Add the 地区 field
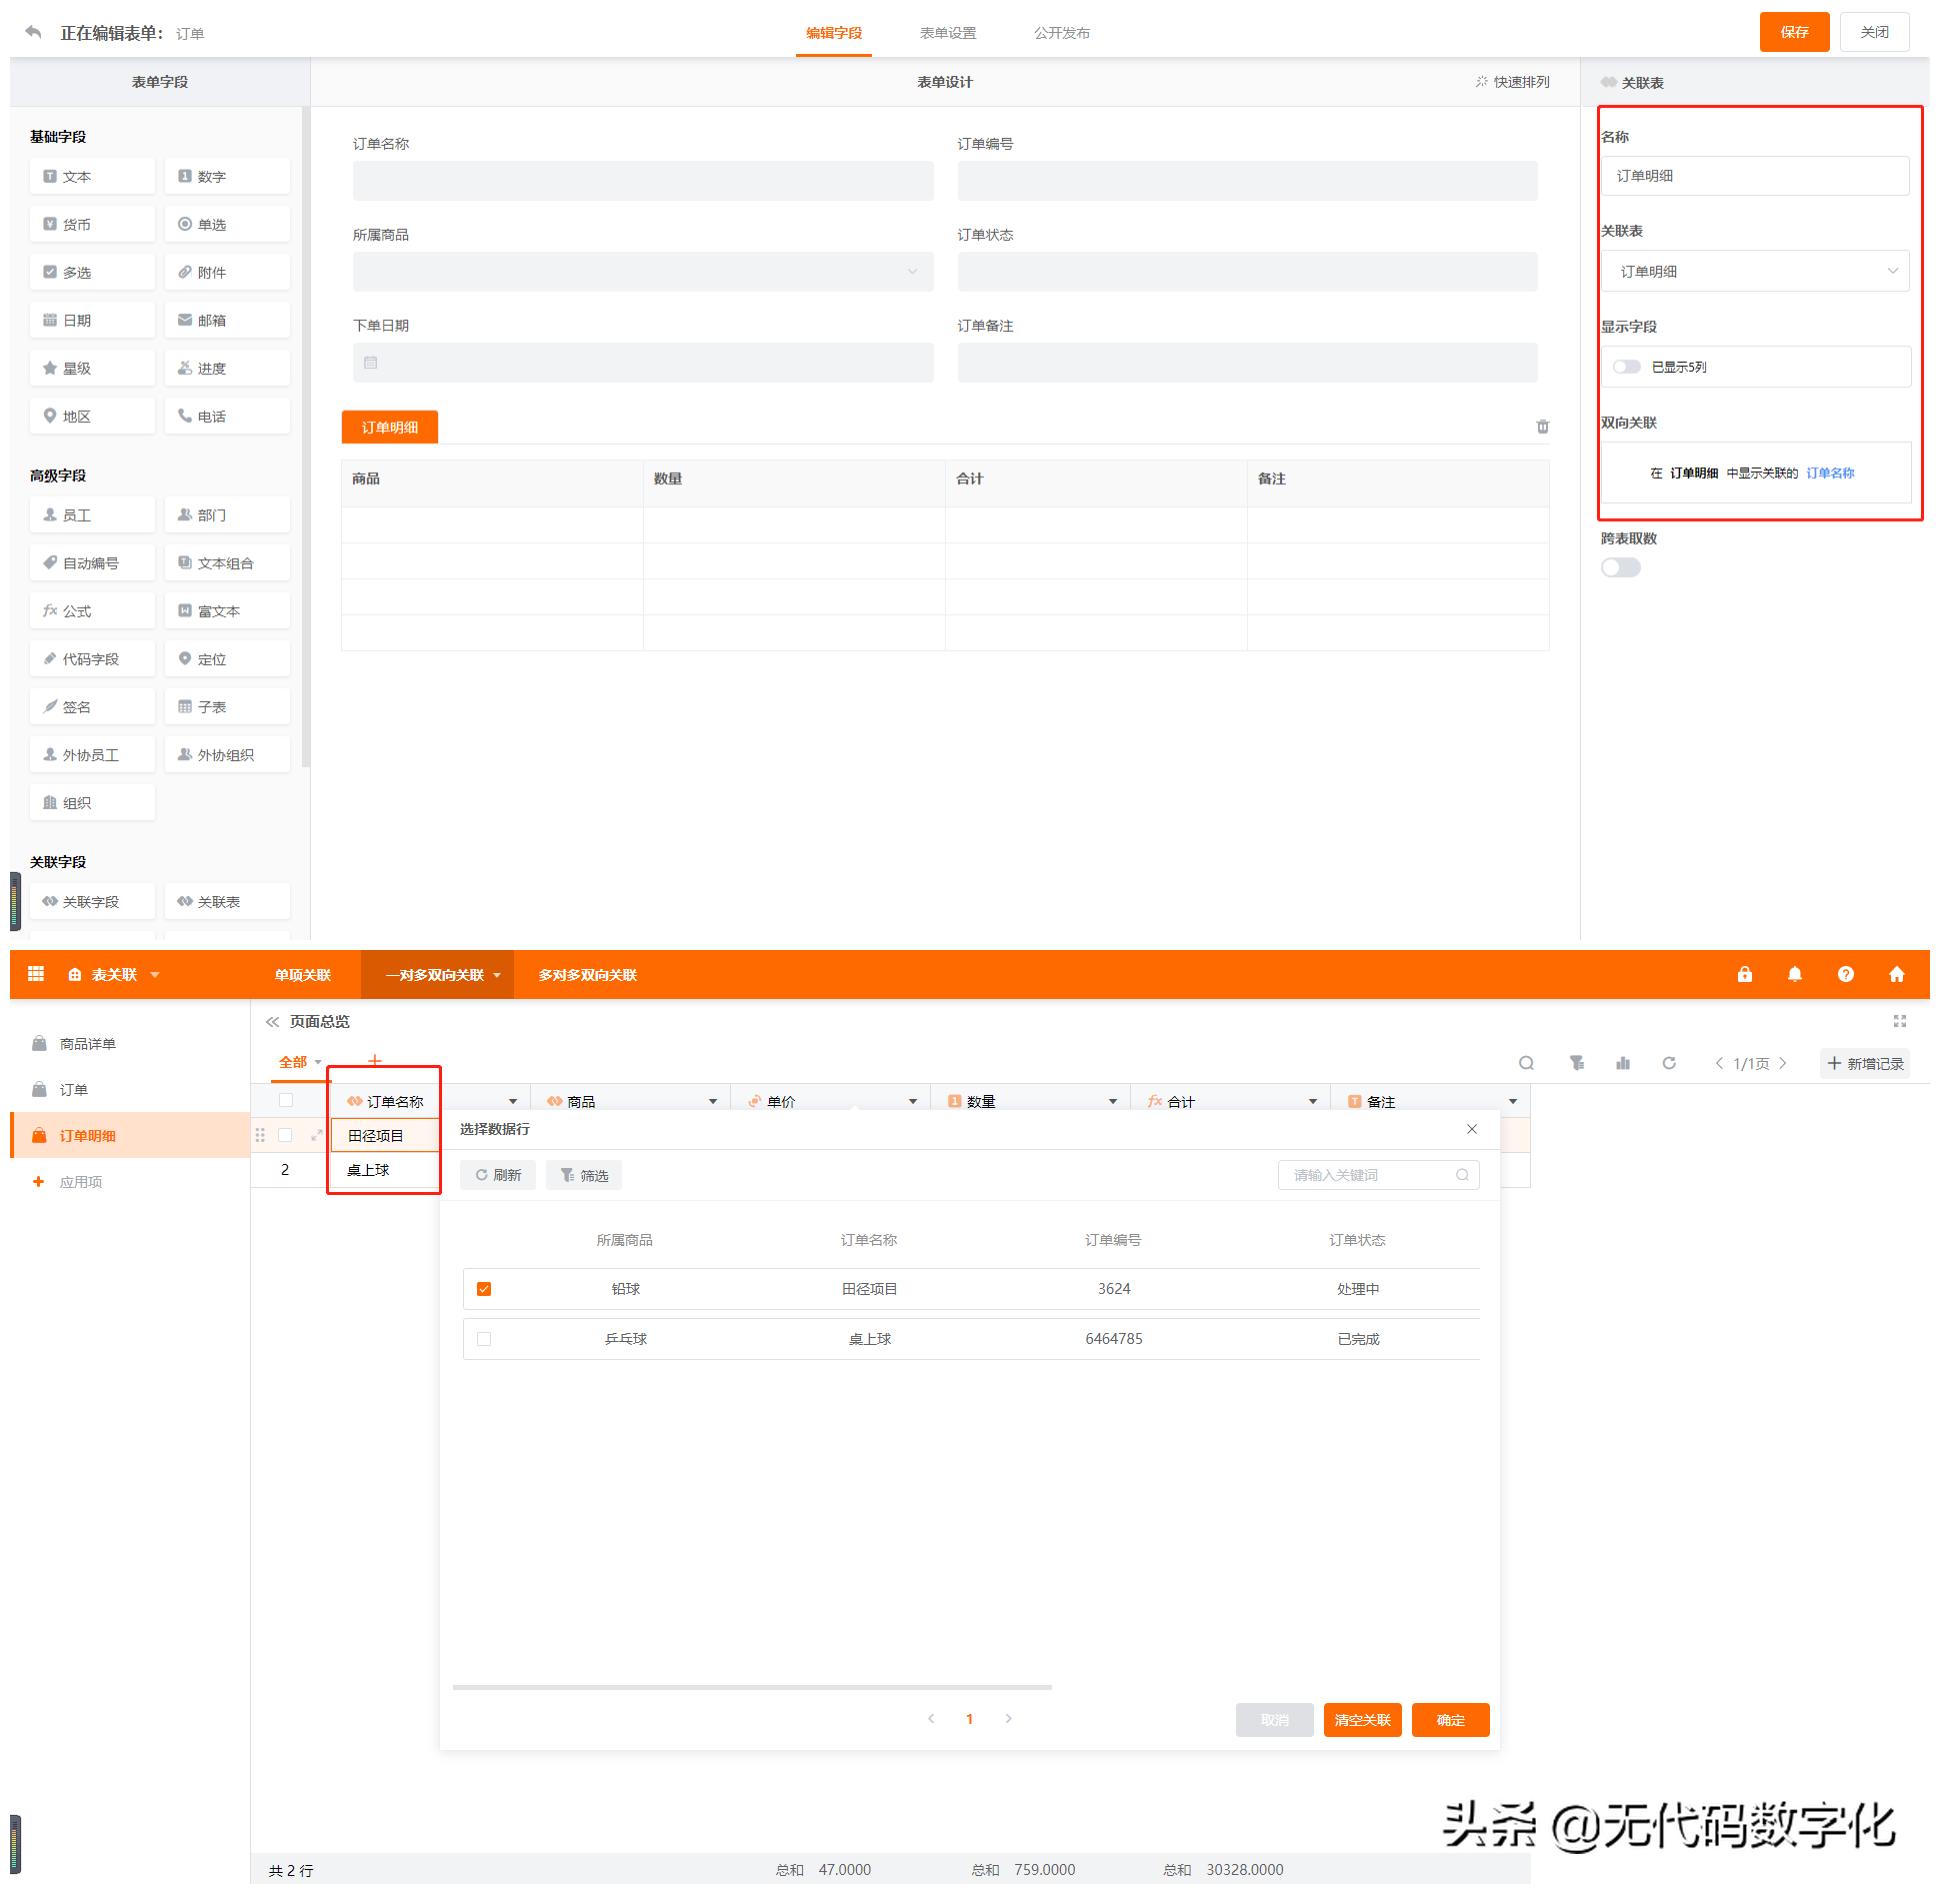The width and height of the screenshot is (1940, 1894). tap(92, 416)
